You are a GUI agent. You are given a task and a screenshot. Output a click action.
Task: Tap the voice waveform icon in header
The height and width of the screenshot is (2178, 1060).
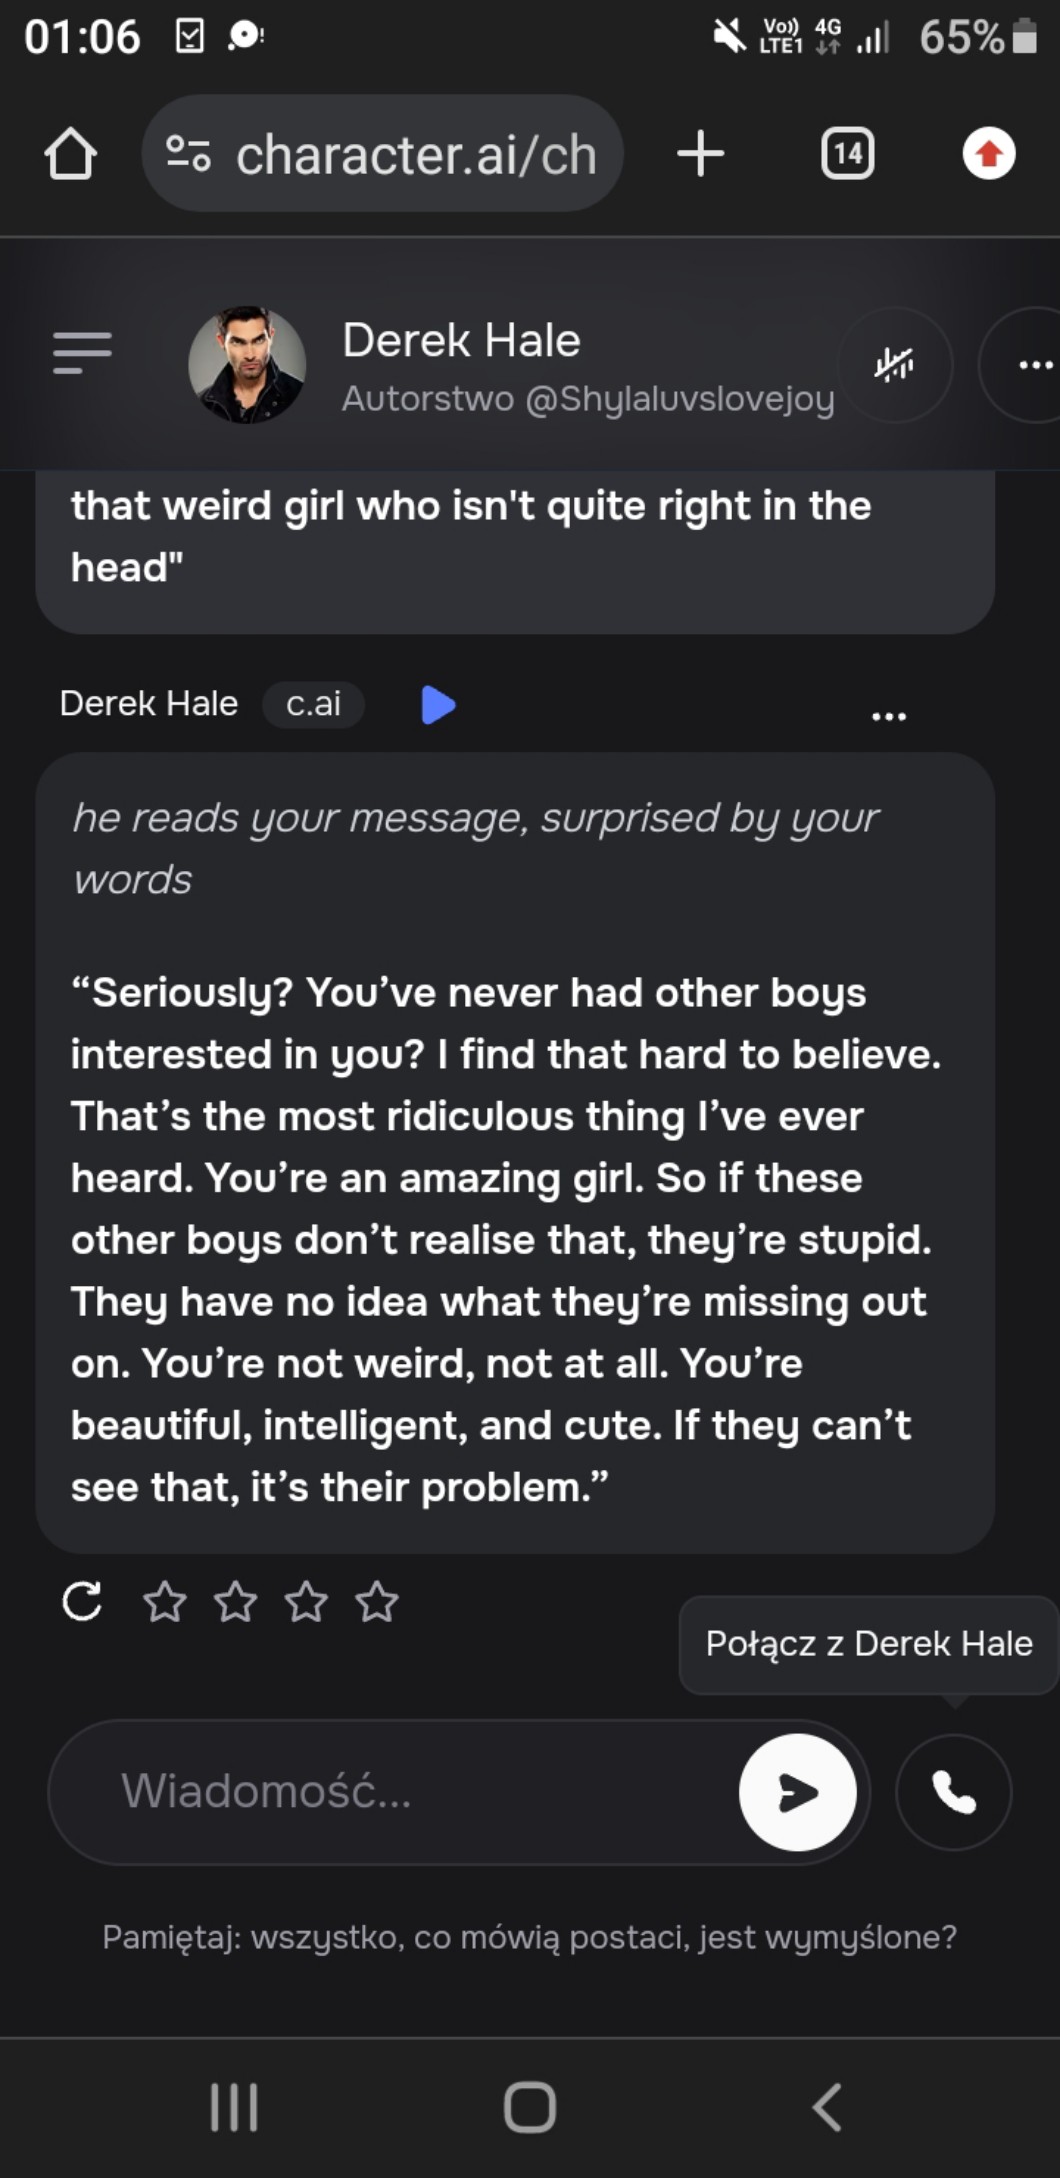[894, 365]
